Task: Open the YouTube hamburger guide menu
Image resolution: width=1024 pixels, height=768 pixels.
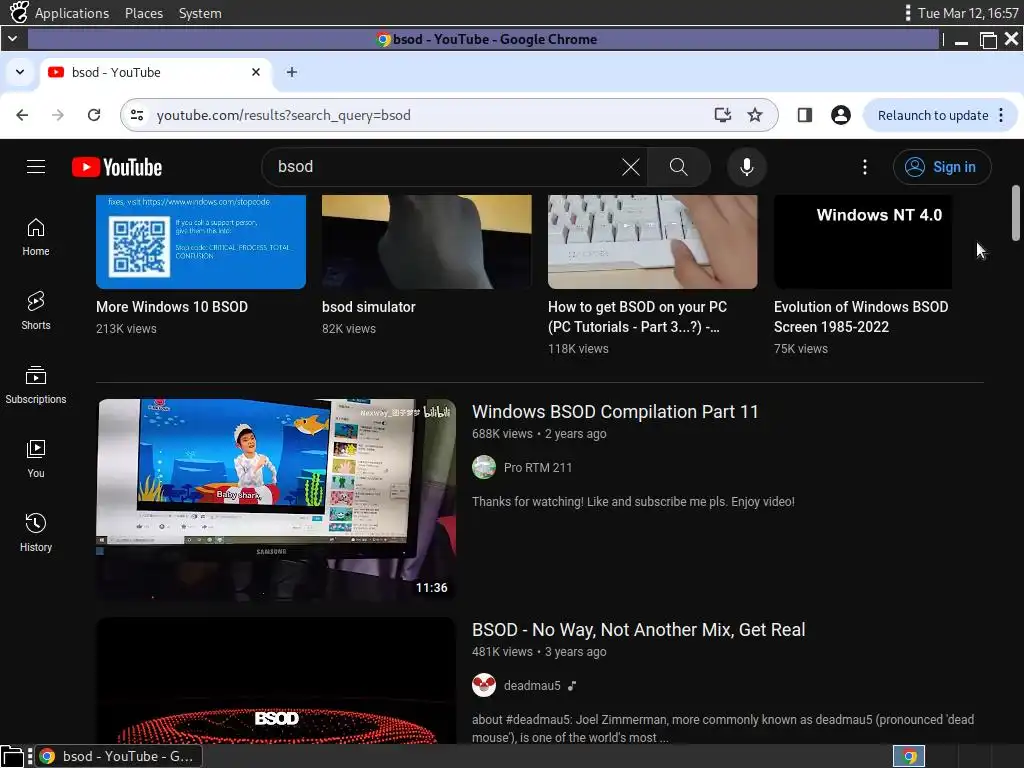Action: (x=36, y=167)
